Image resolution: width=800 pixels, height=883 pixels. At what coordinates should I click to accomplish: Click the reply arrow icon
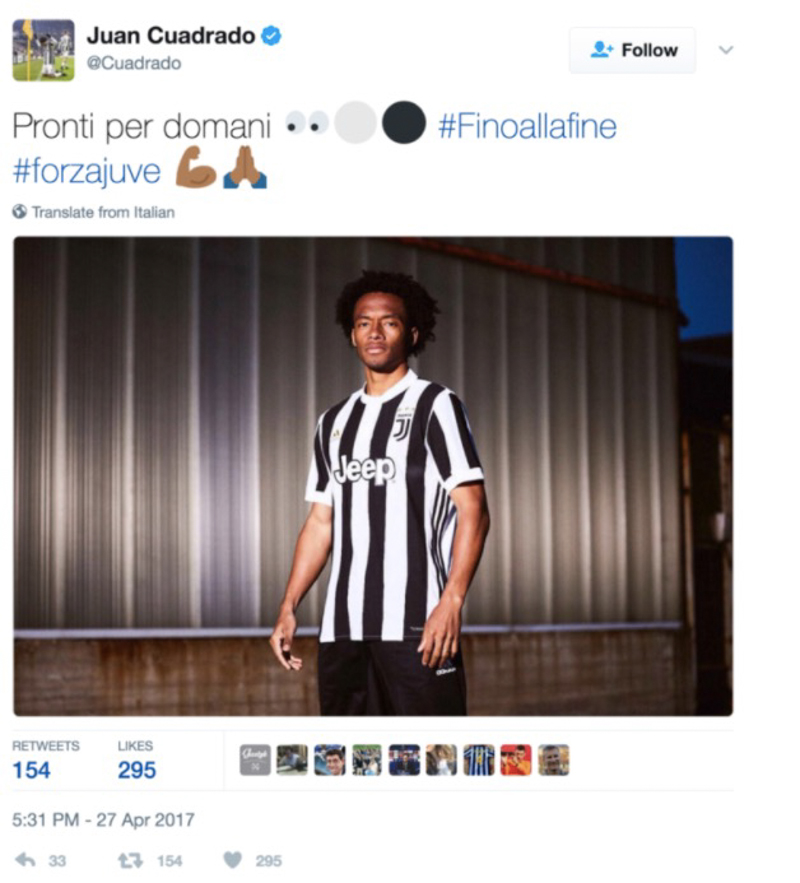click(x=25, y=860)
